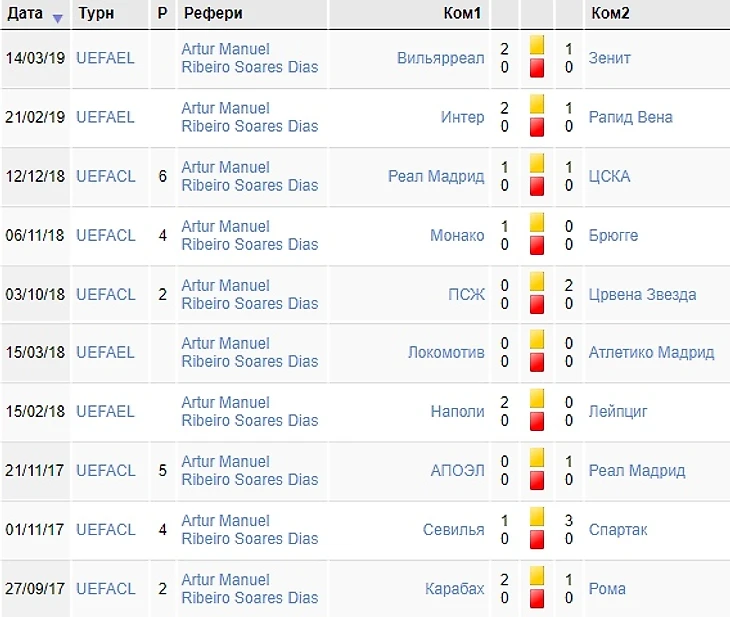Open the Атлетико Мадрид team link
Screen dimensions: 730x617
651,352
